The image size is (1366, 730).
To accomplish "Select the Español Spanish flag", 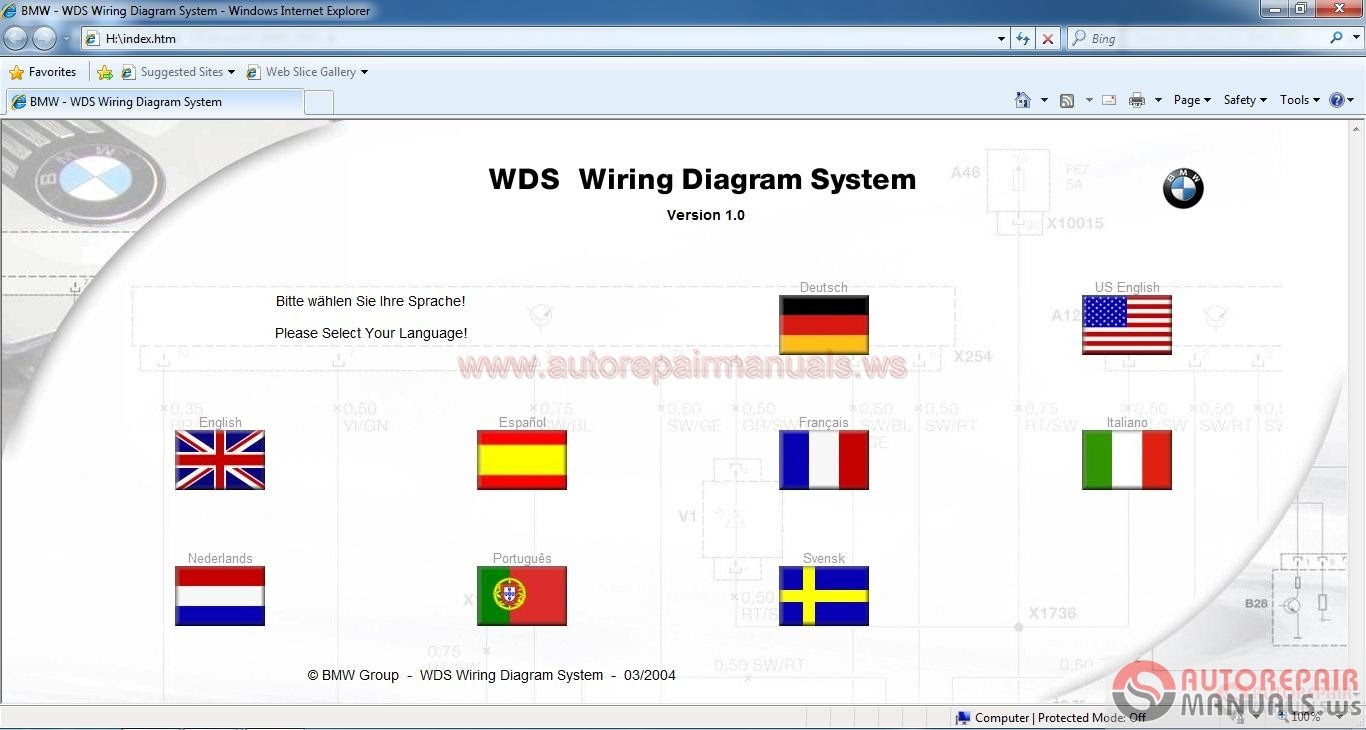I will point(522,460).
